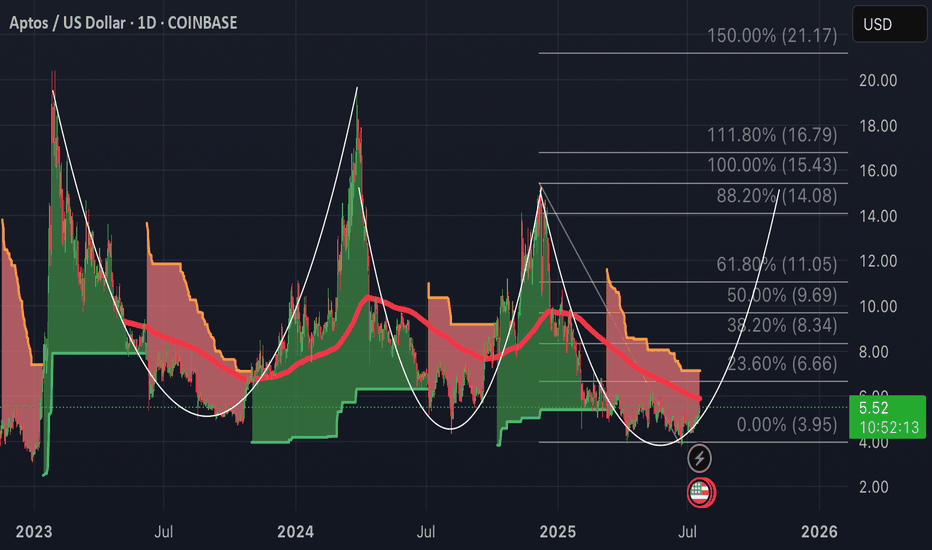932x550 pixels.
Task: Click the lightning bolt event icon
Action: [700, 459]
